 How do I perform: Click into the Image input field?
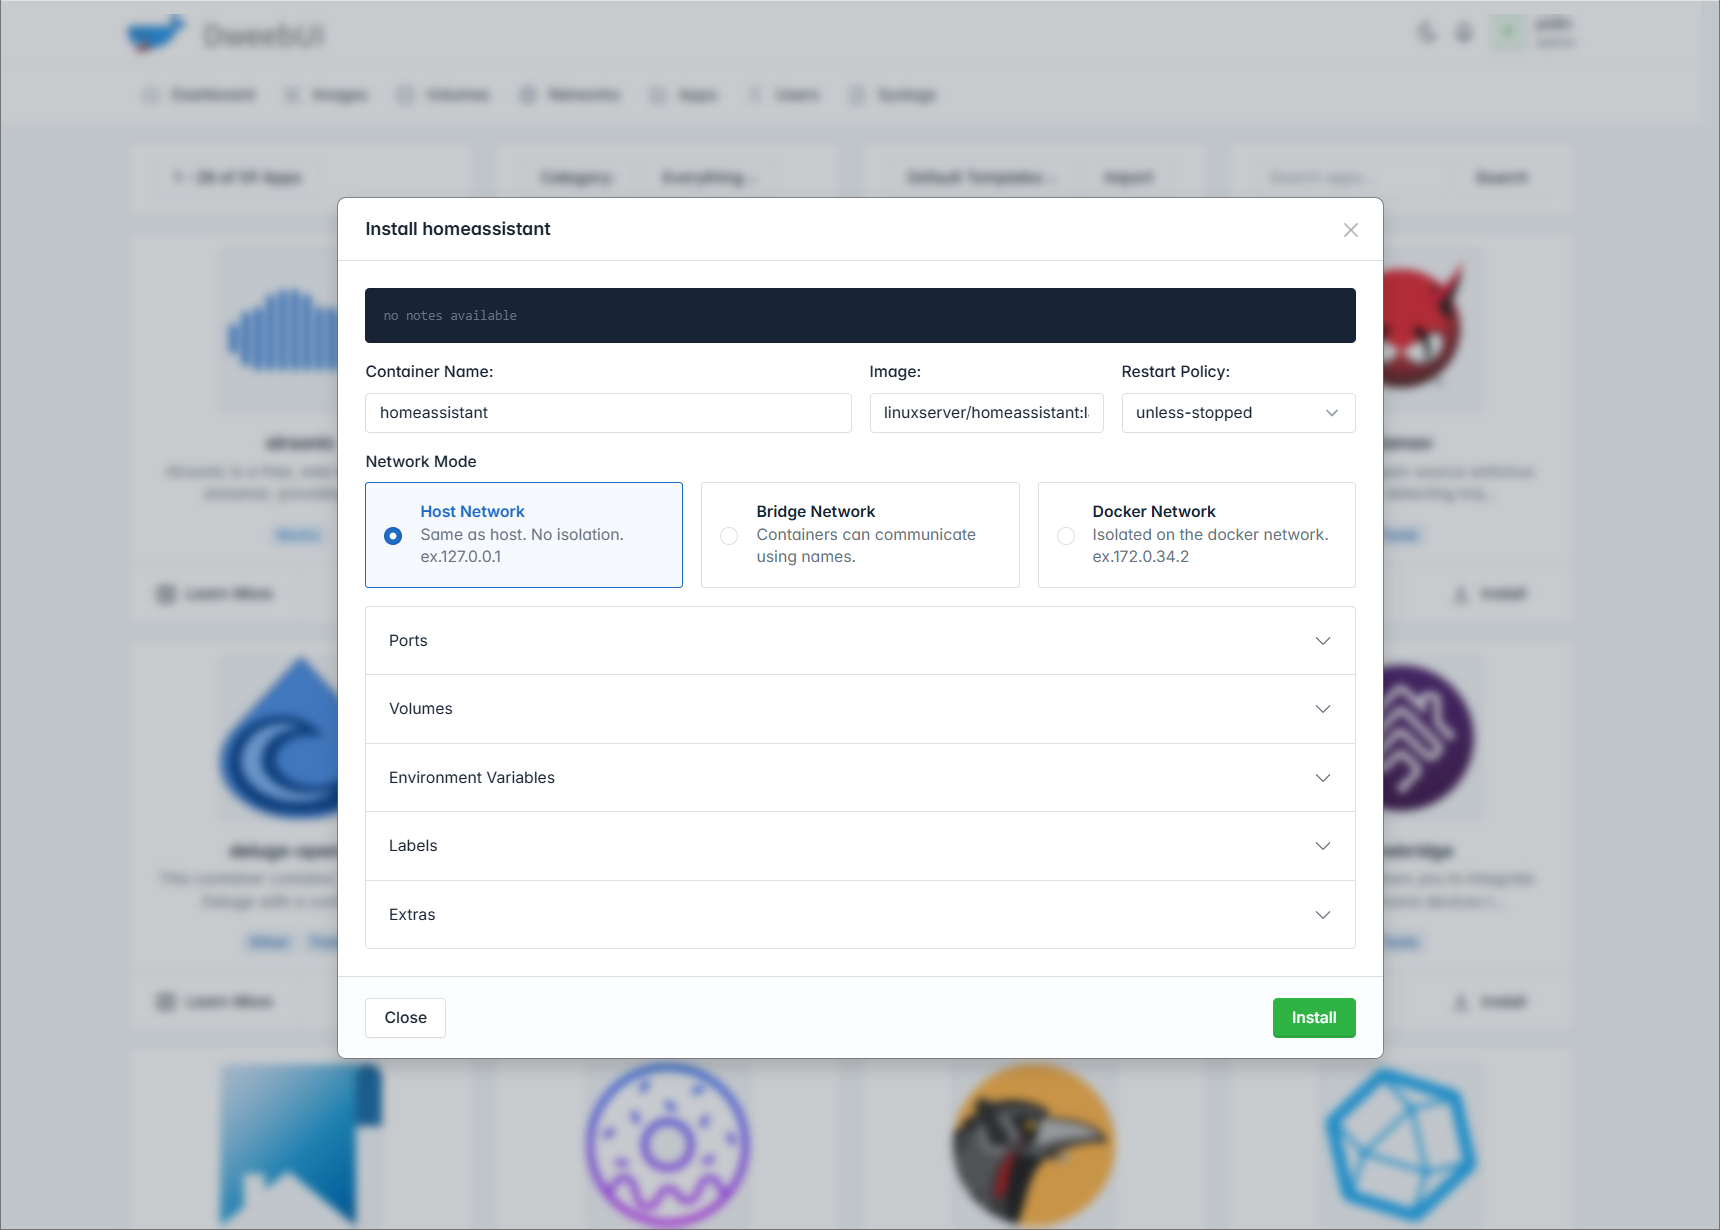(986, 413)
